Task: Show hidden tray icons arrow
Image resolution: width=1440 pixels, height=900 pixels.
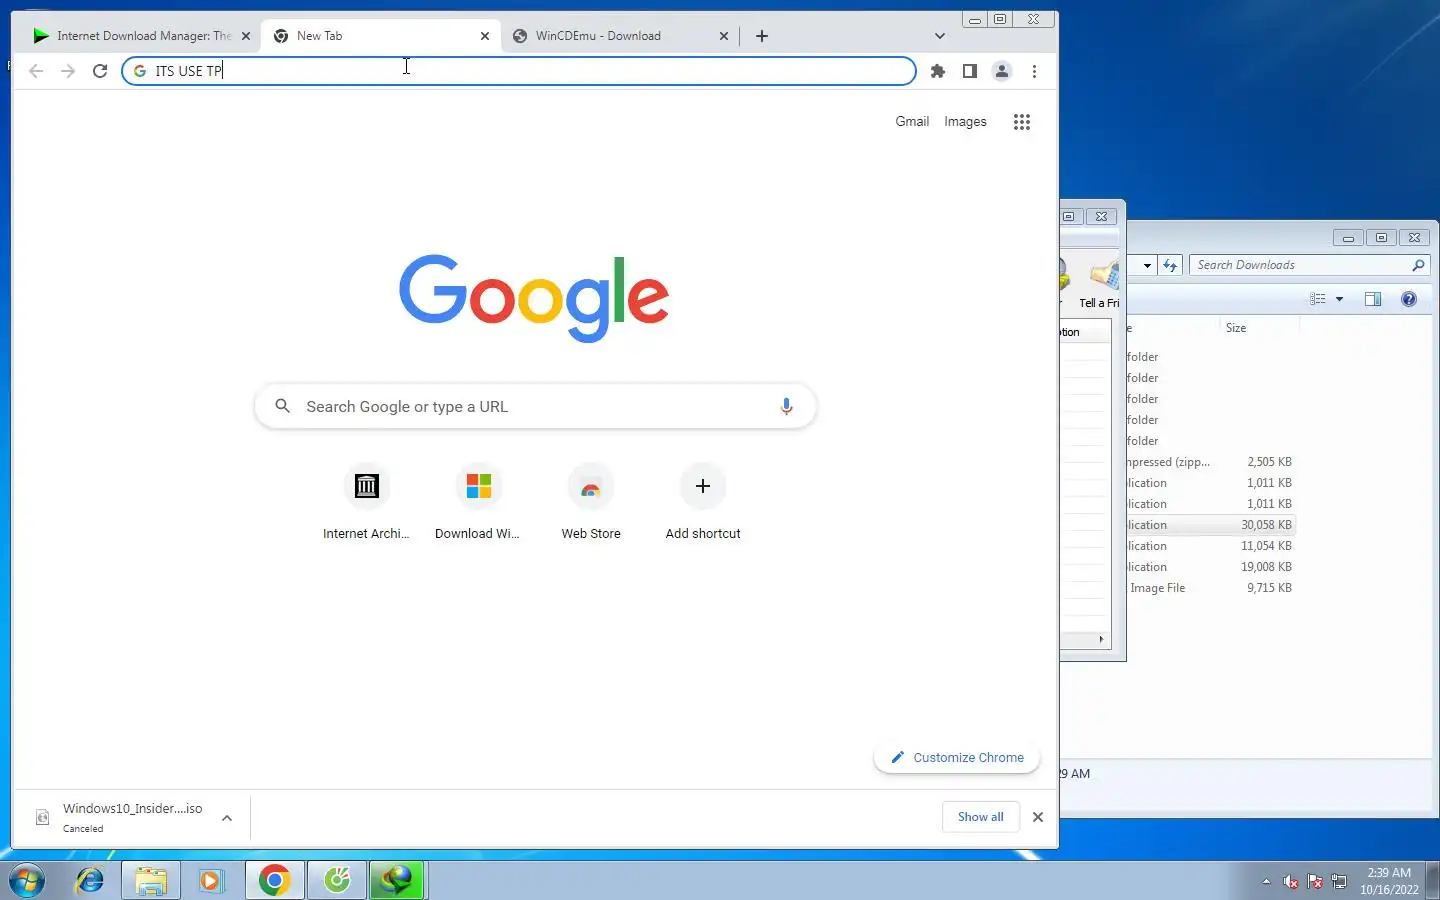Action: click(1266, 881)
